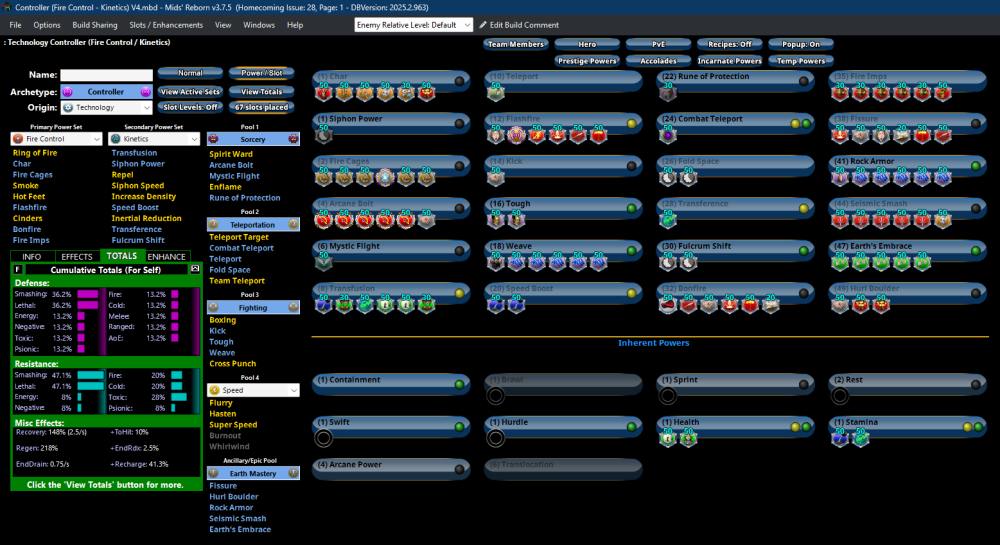This screenshot has width=1000, height=545.
Task: Click the empty slot under Sprint
Action: click(668, 395)
